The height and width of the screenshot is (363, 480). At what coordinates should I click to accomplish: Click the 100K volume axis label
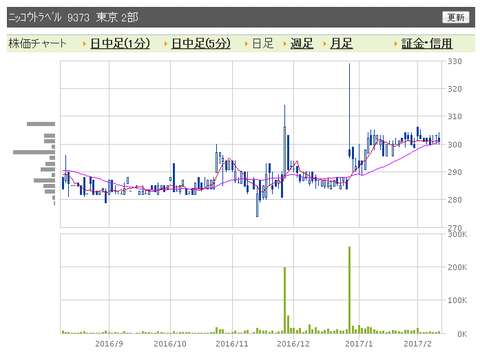[457, 301]
